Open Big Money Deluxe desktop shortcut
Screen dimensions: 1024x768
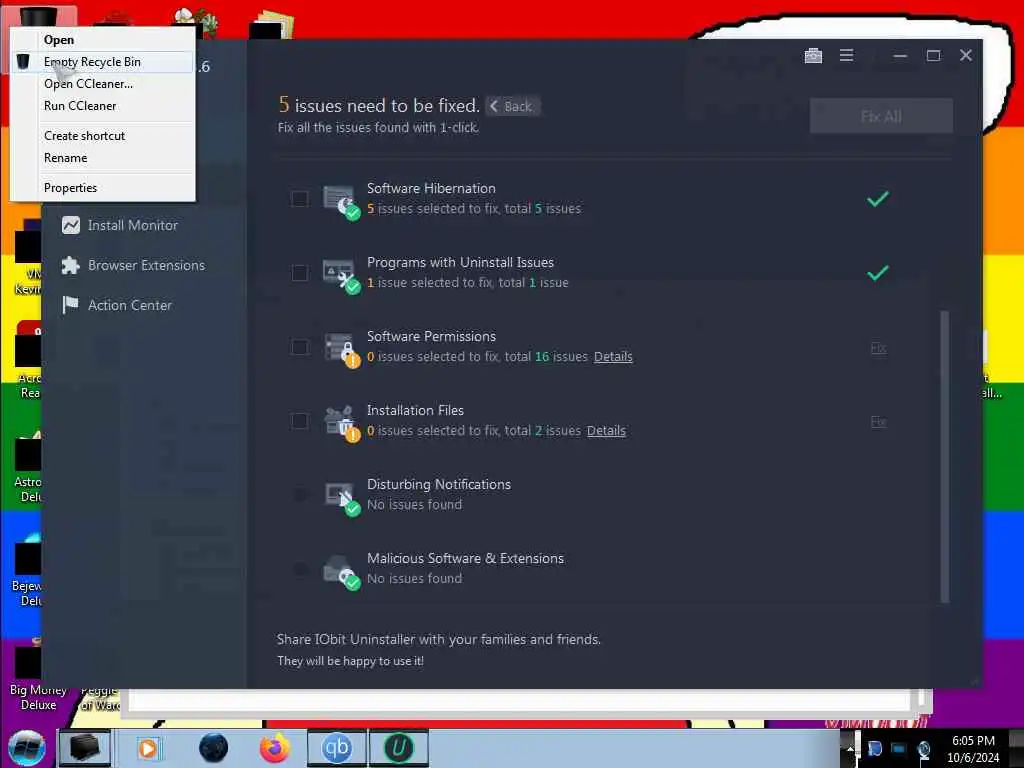tap(38, 677)
